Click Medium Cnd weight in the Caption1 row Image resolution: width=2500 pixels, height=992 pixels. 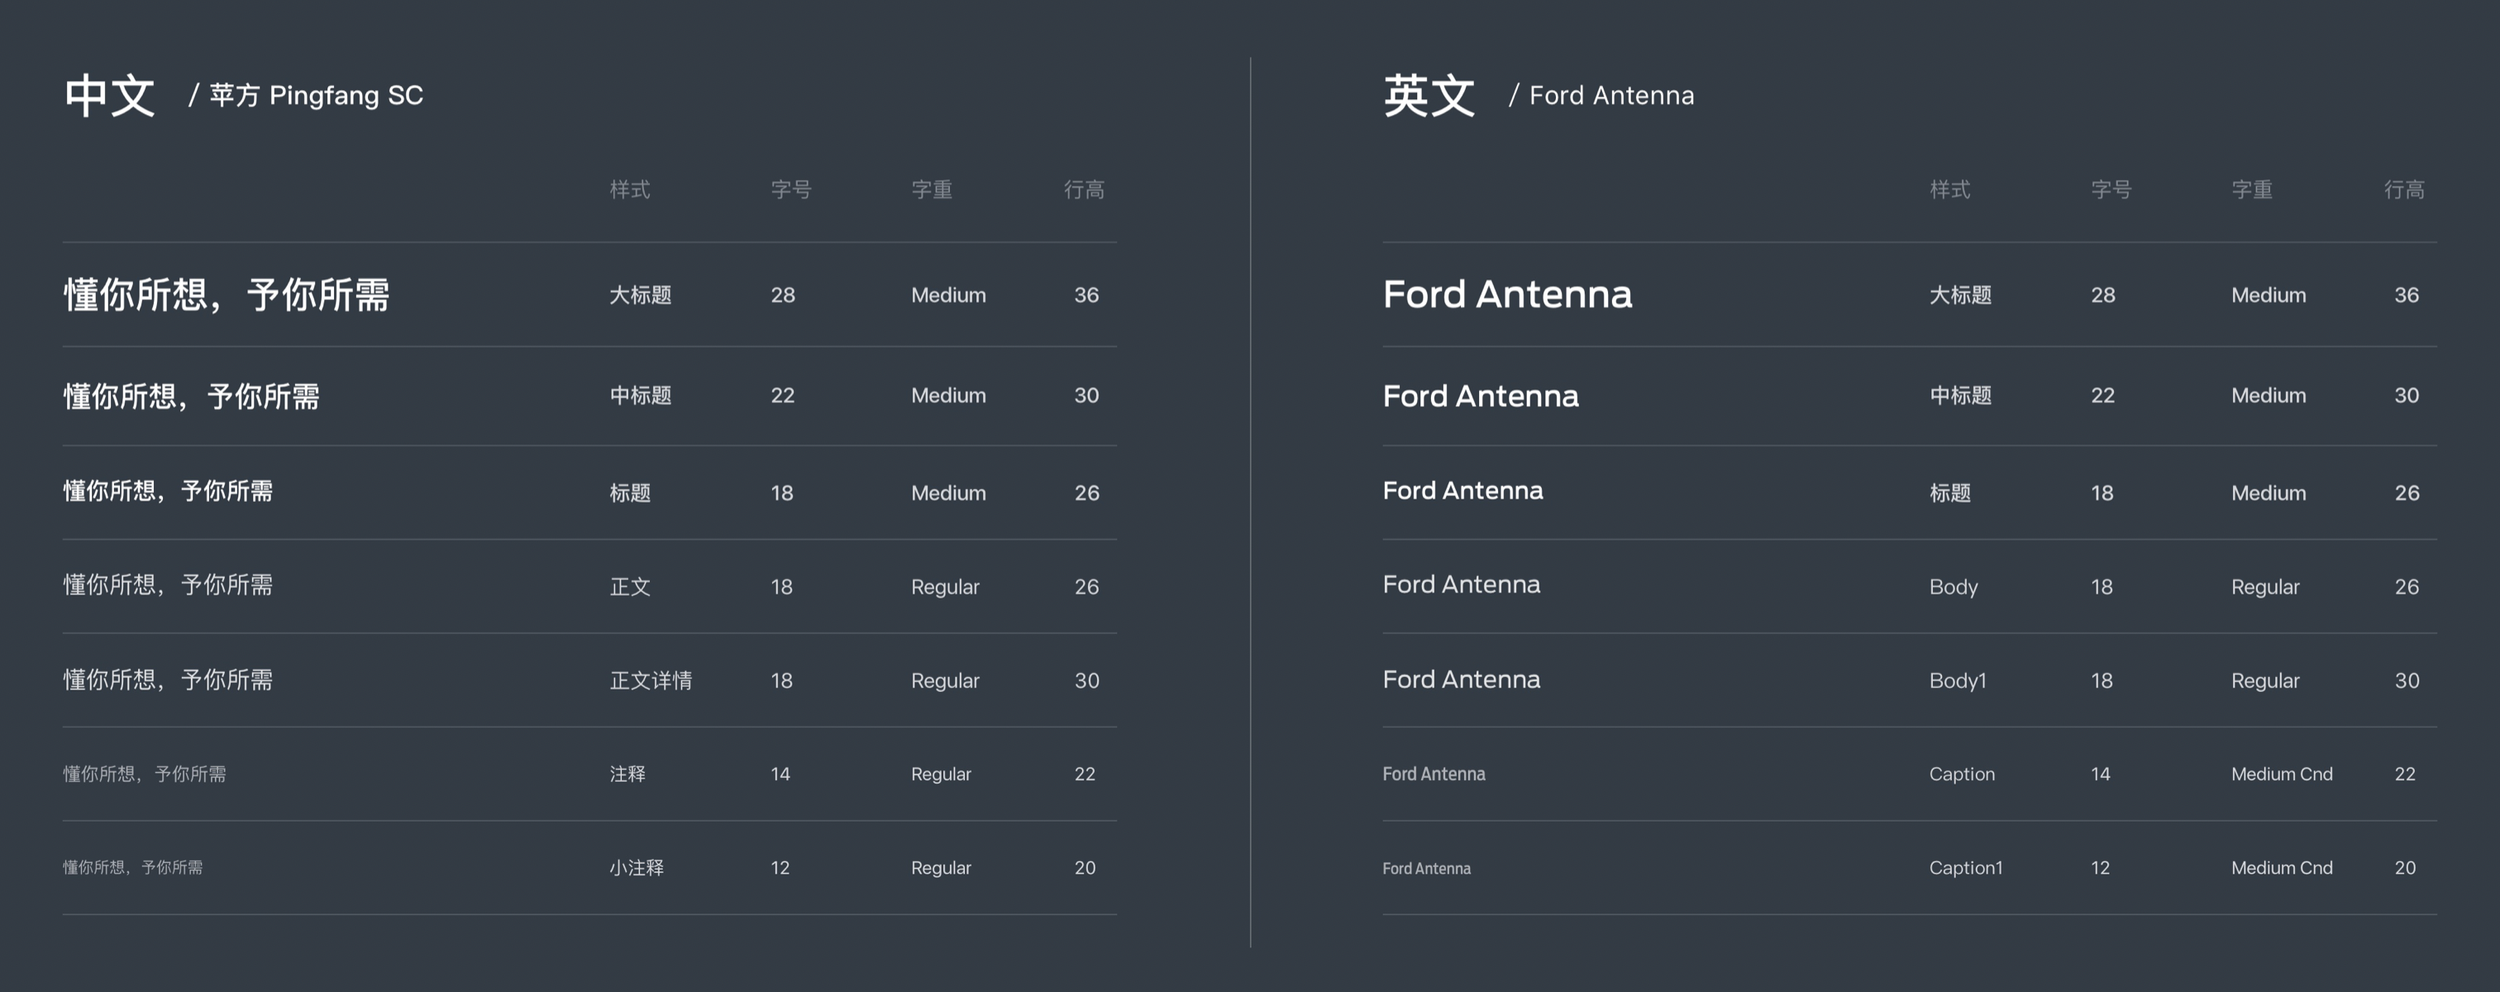pos(2281,868)
